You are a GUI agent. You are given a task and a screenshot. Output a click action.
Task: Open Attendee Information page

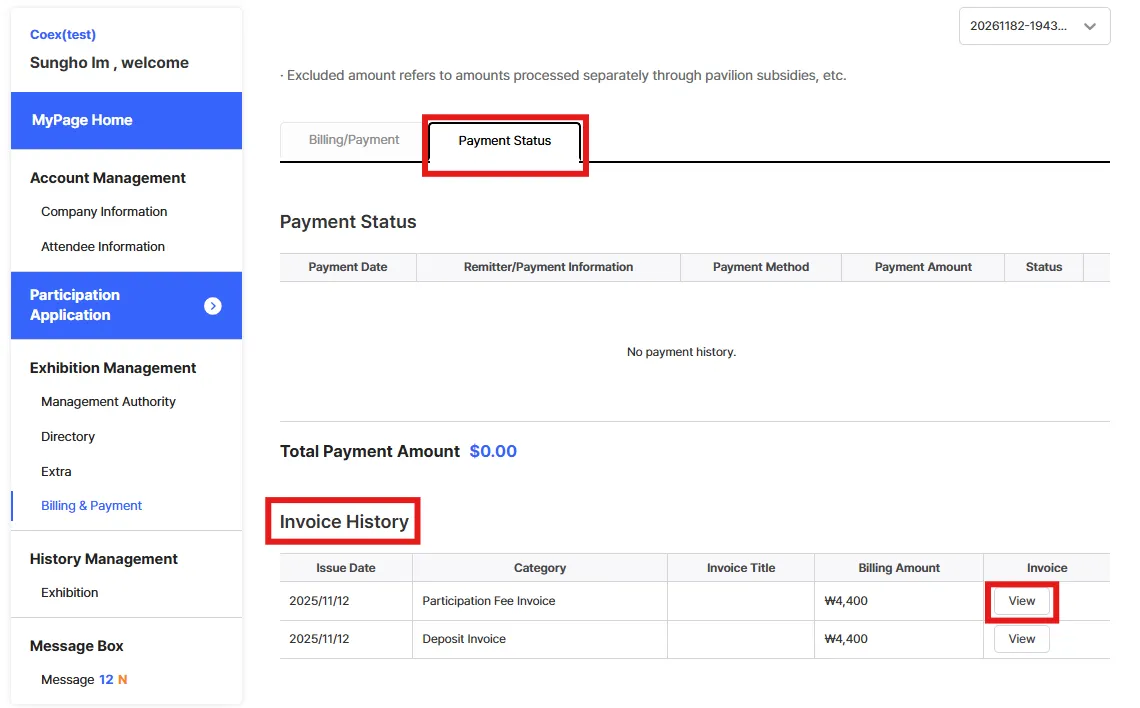click(x=103, y=247)
